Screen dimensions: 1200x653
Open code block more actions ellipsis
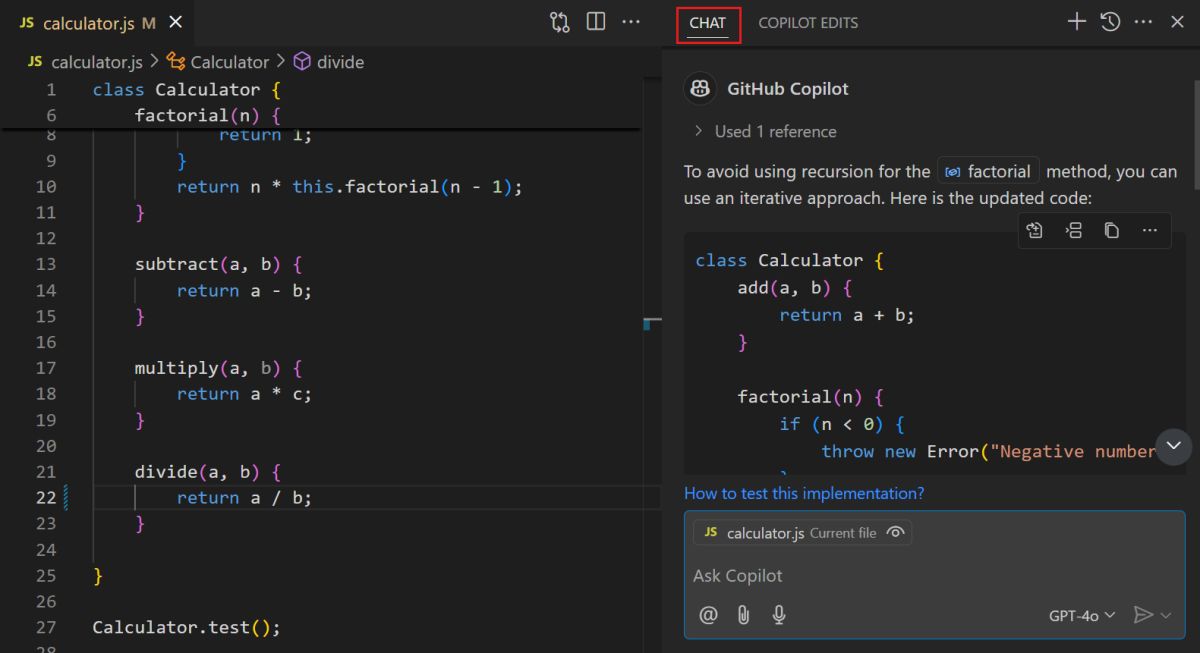(1149, 230)
